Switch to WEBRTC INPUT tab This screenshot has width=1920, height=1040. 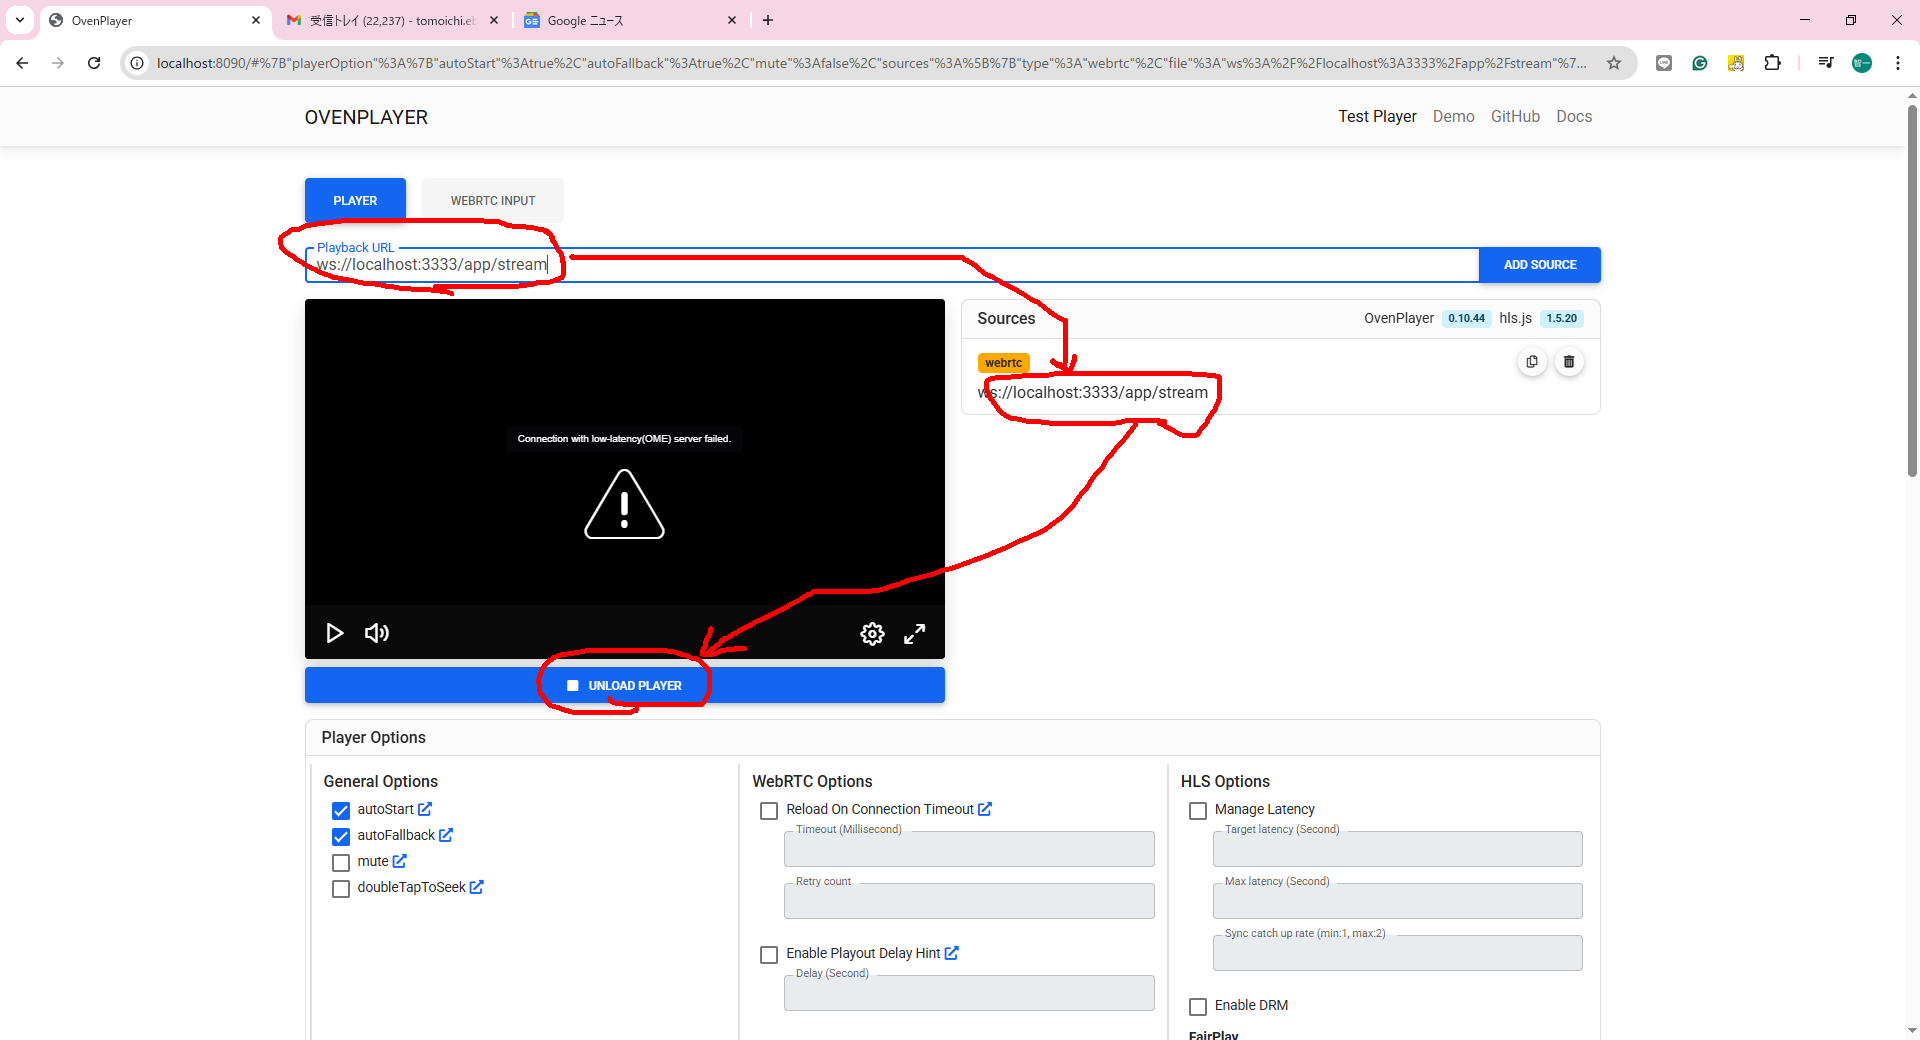pyautogui.click(x=493, y=200)
